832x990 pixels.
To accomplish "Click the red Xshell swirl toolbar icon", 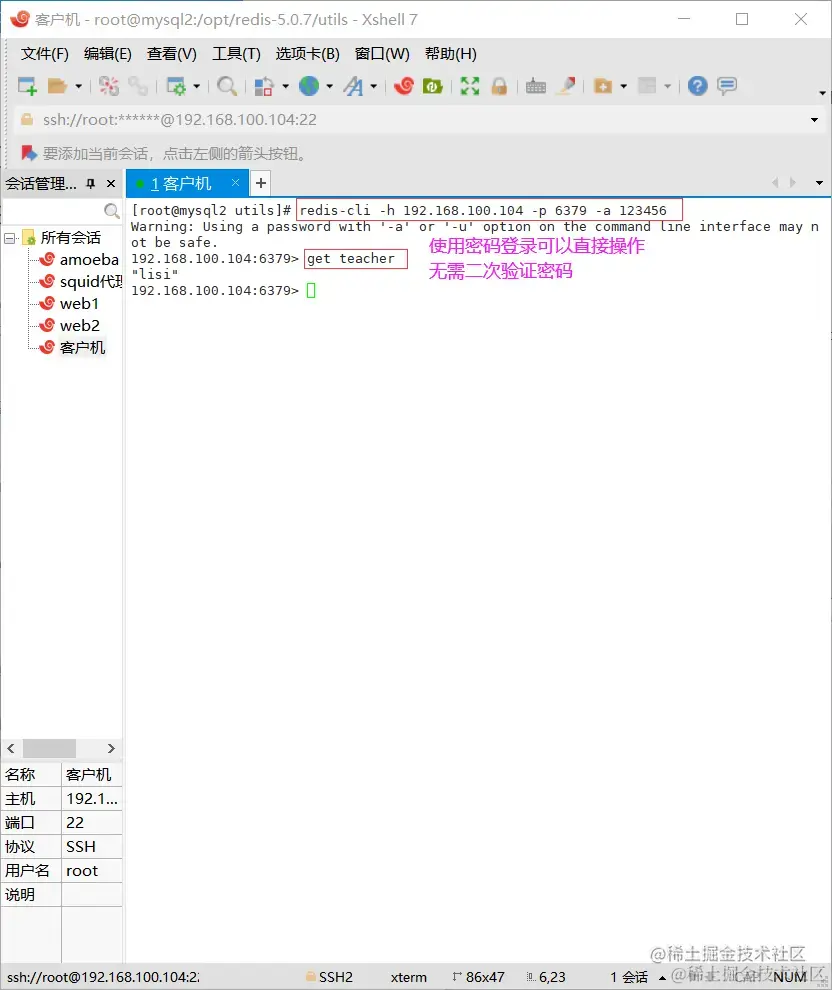I will (x=404, y=86).
